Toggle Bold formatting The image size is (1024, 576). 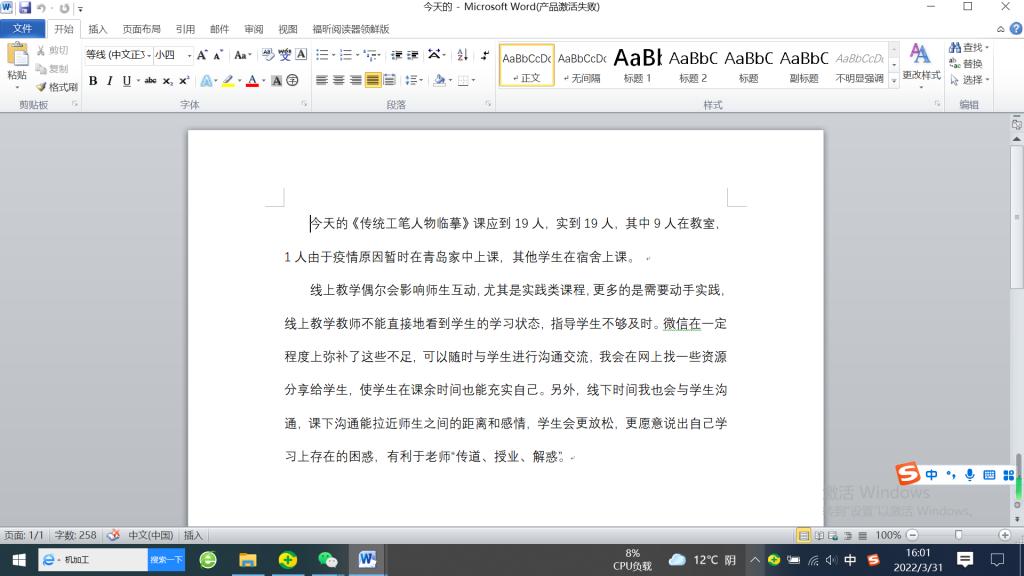[x=93, y=81]
